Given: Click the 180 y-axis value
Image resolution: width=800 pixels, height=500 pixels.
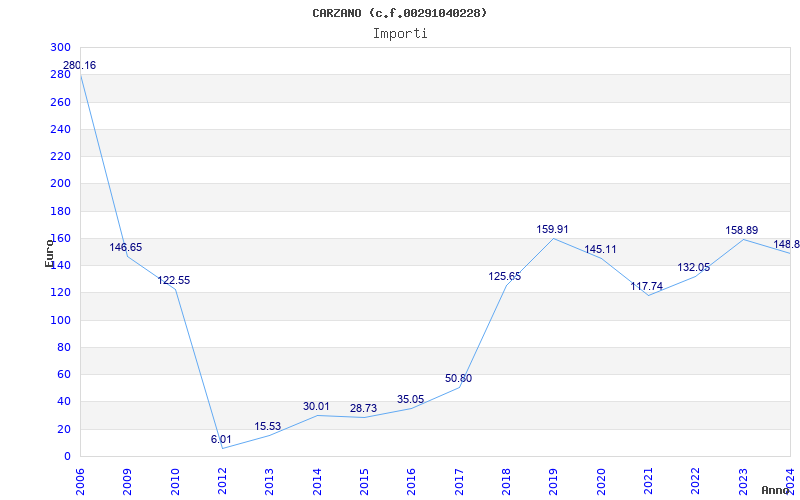Looking at the screenshot, I should (x=60, y=211).
